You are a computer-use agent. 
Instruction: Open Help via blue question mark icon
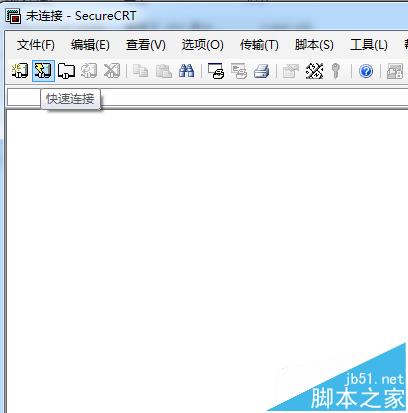point(366,71)
